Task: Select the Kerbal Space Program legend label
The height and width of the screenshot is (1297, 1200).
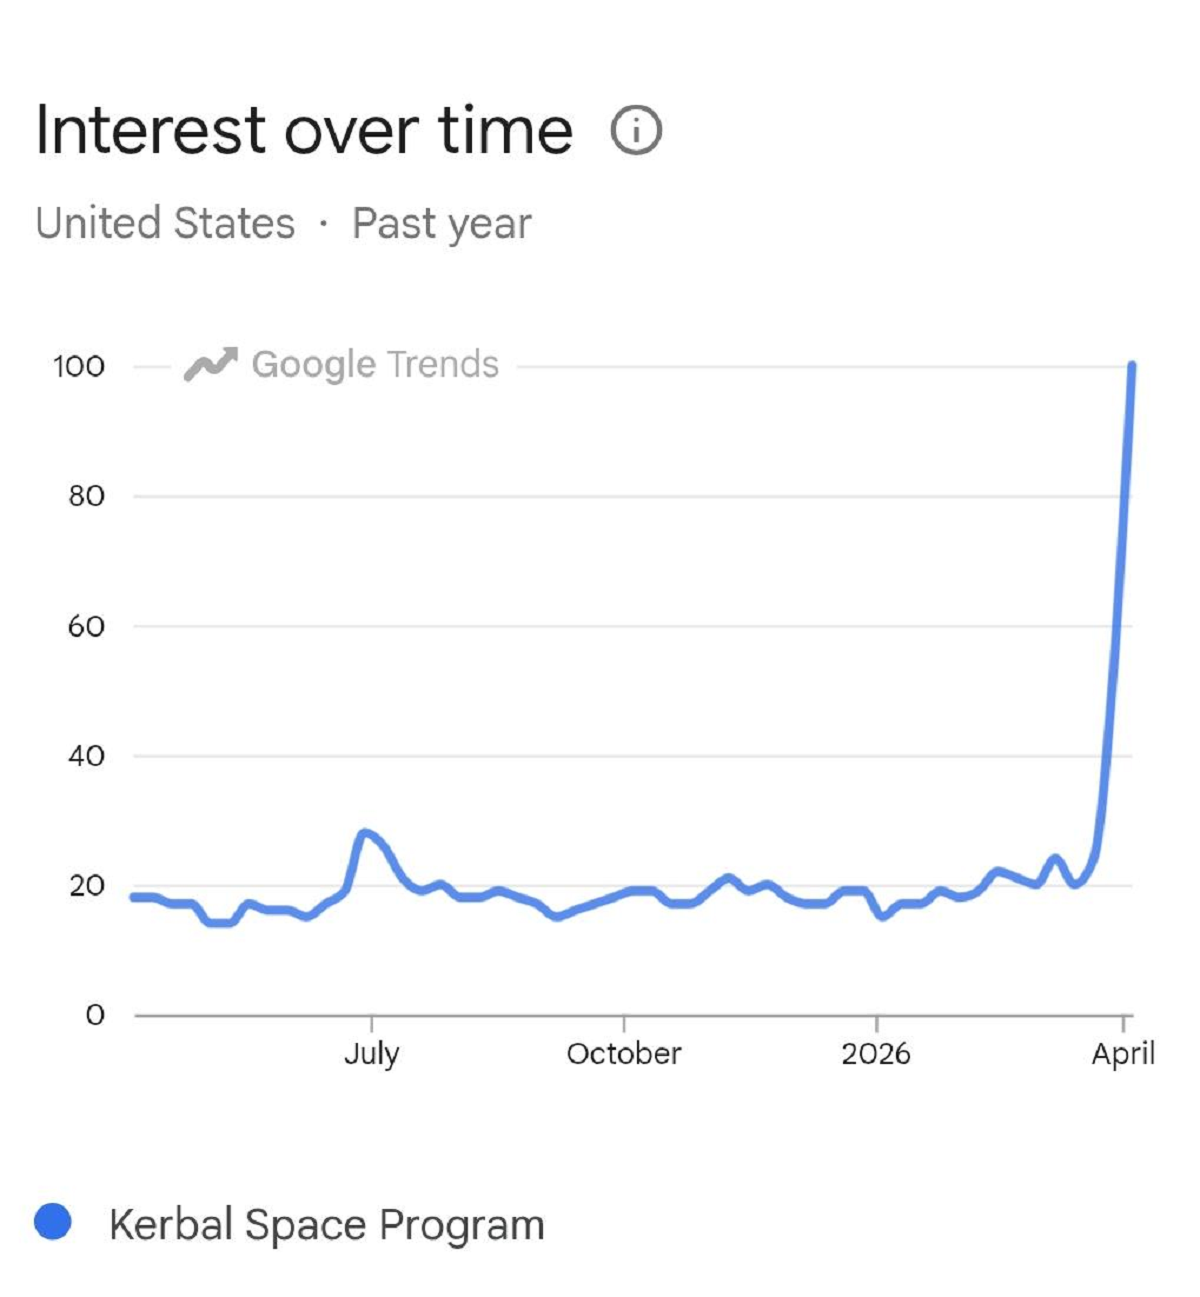Action: pyautogui.click(x=326, y=1224)
